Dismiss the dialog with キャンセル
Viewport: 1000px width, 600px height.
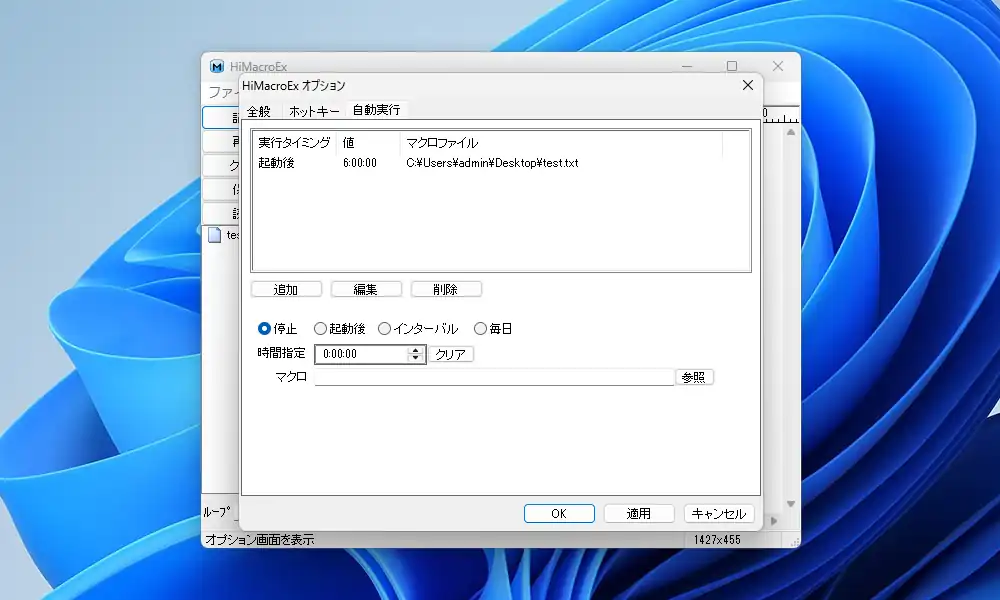point(719,513)
